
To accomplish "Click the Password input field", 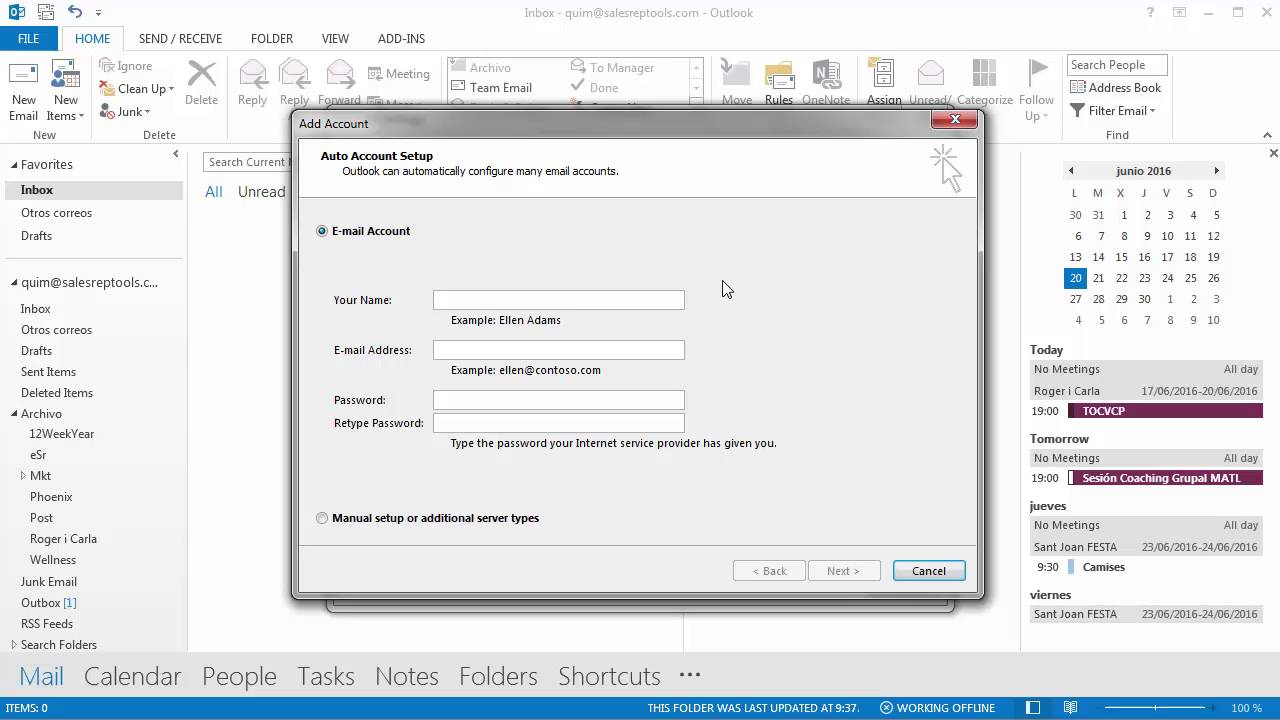I will pos(559,400).
